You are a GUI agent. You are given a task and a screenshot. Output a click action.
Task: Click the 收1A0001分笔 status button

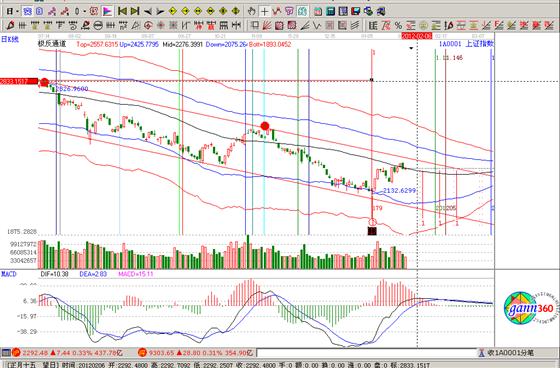pos(506,353)
